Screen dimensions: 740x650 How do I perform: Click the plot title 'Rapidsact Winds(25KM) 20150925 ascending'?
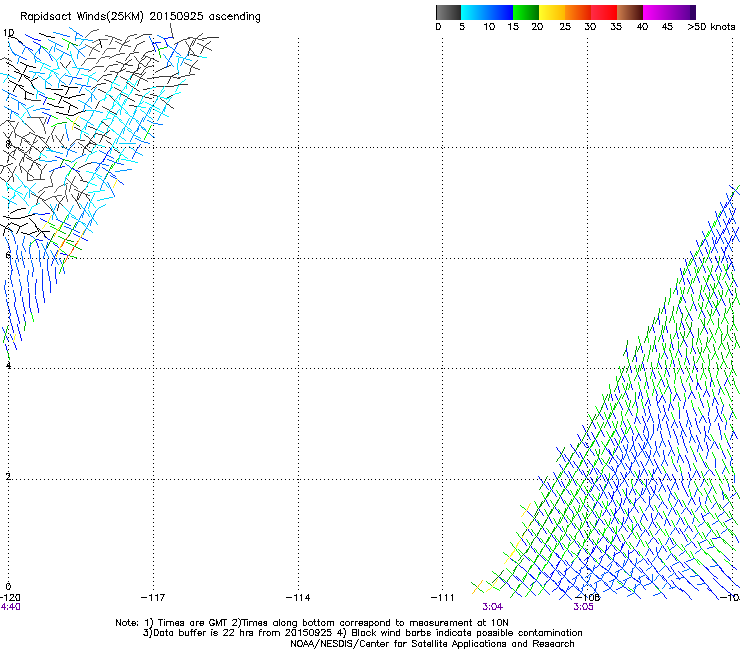pyautogui.click(x=140, y=17)
